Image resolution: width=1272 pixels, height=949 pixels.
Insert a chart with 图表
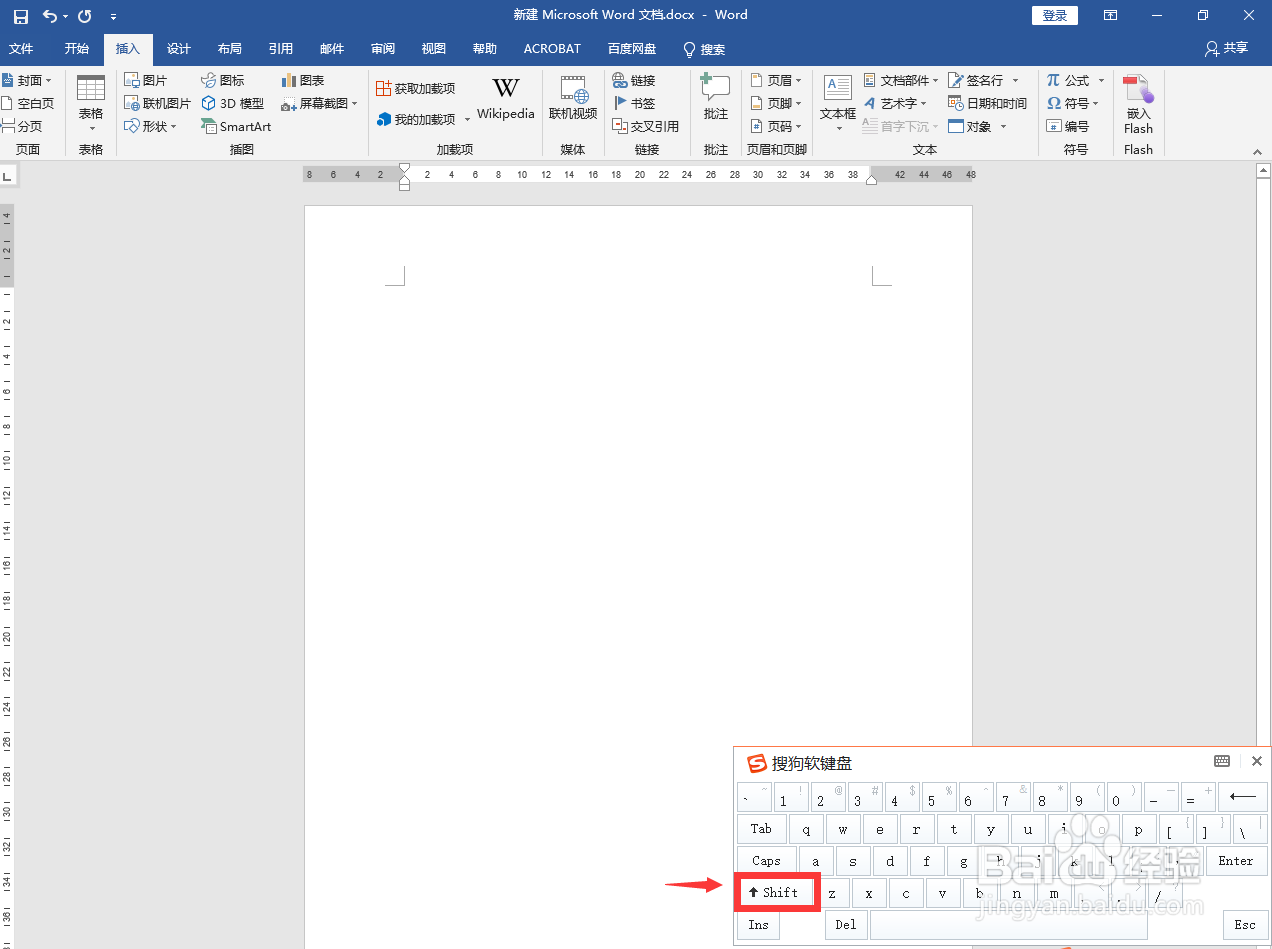click(303, 80)
